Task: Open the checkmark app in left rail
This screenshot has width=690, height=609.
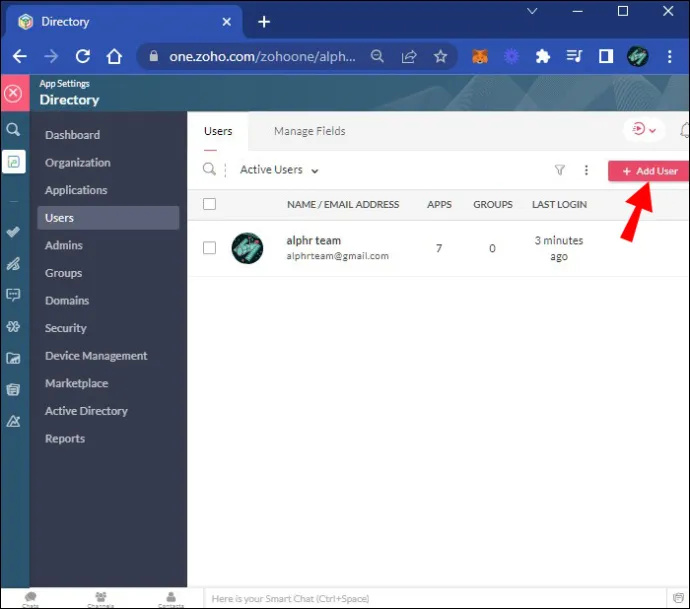Action: [13, 232]
